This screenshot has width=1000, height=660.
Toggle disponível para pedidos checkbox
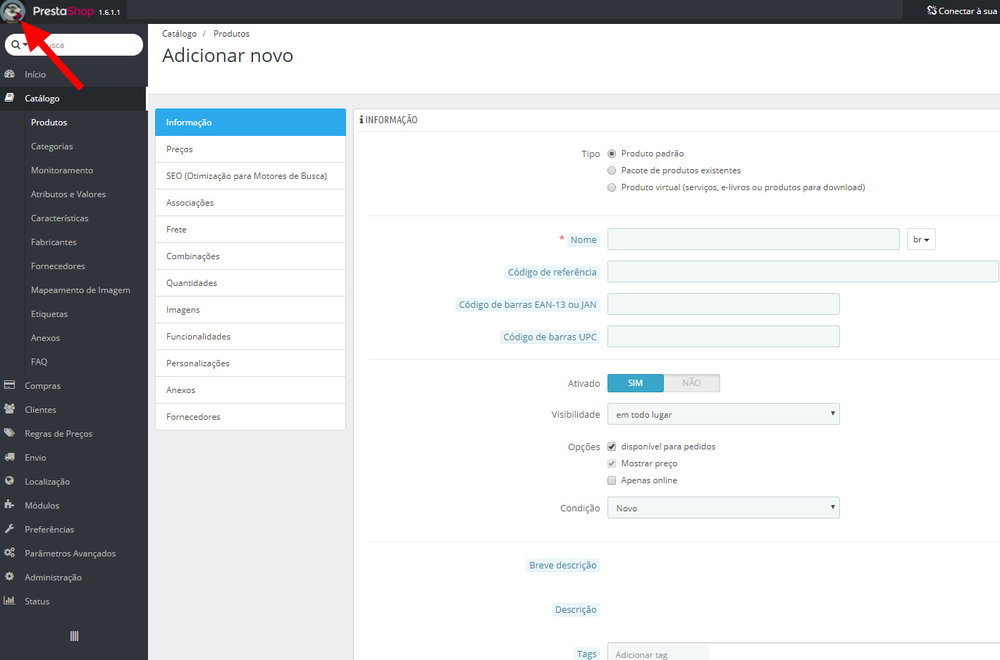[612, 446]
